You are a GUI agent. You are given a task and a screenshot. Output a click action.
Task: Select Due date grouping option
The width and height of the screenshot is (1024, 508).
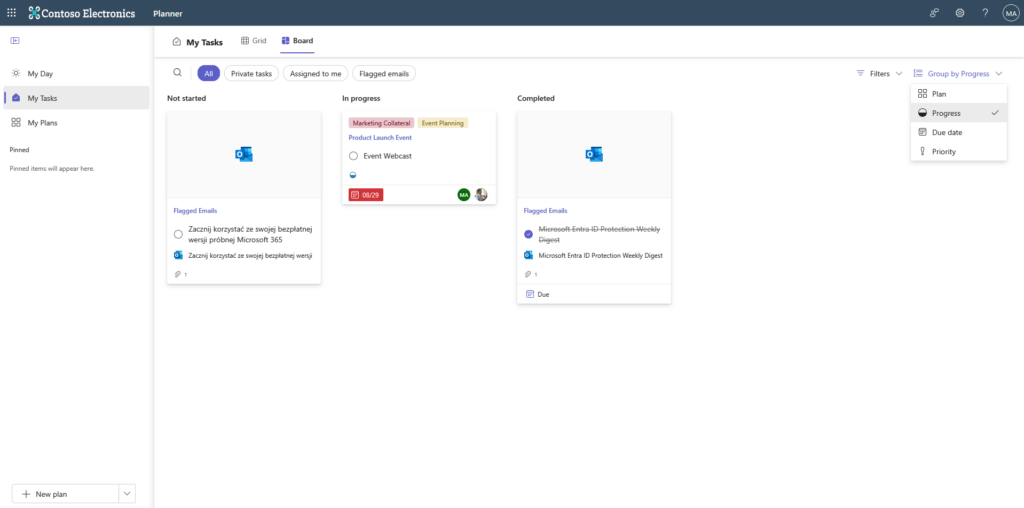click(x=946, y=132)
